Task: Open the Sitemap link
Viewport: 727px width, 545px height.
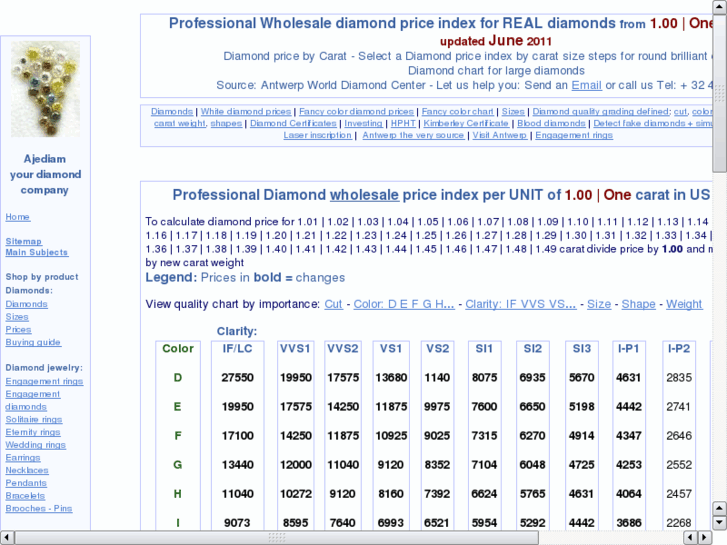Action: coord(24,241)
